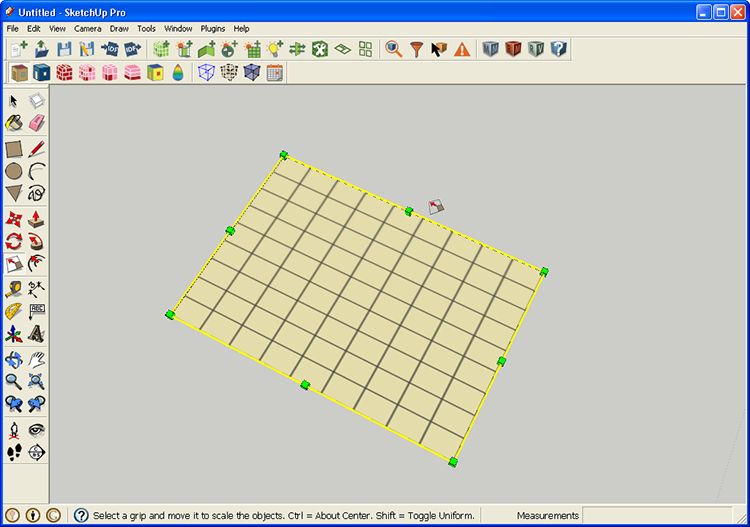Choose the Make Component tool

click(x=36, y=100)
